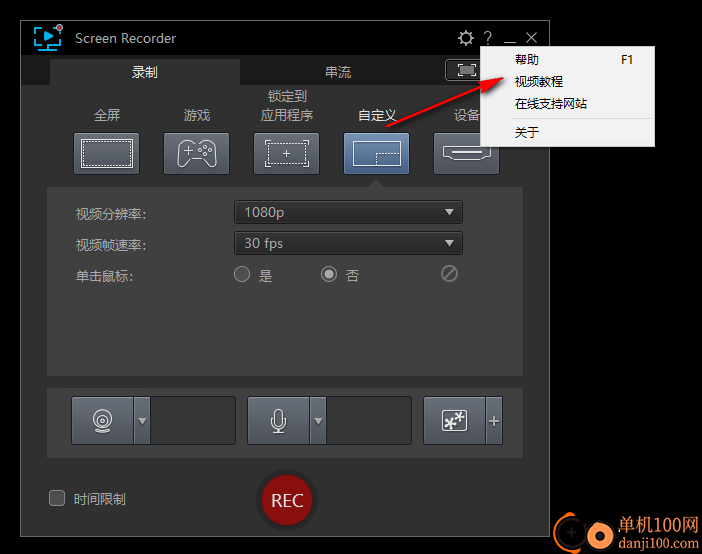Open the 视频分辨率 1080p dropdown
The image size is (702, 554).
(x=348, y=212)
